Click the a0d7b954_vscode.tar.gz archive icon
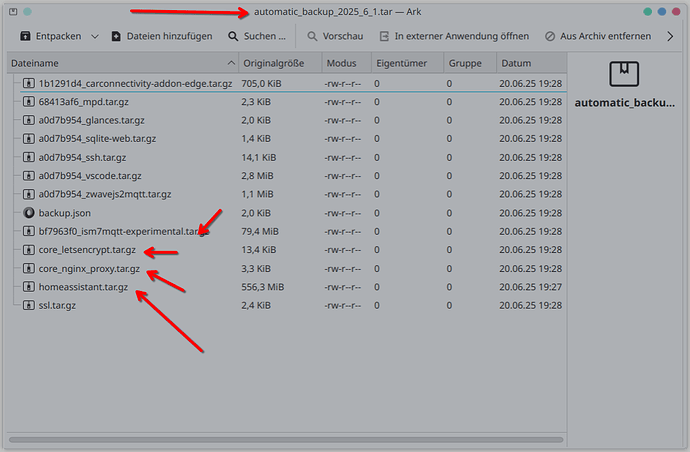 click(x=29, y=176)
